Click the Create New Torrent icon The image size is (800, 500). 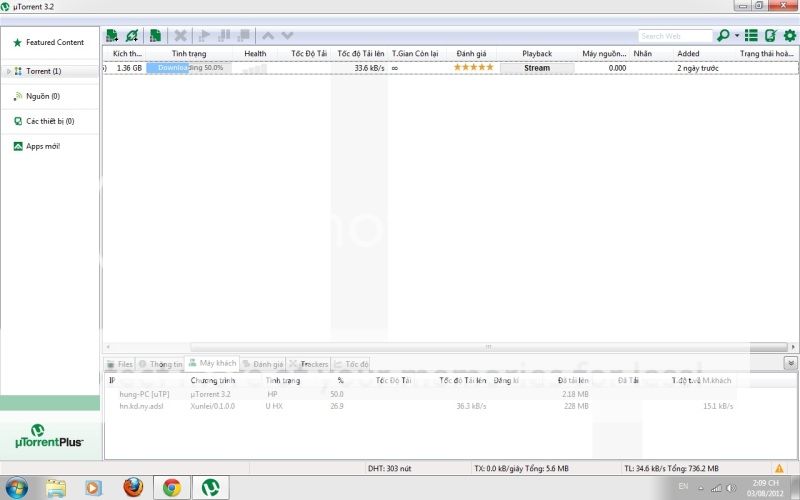[x=156, y=36]
